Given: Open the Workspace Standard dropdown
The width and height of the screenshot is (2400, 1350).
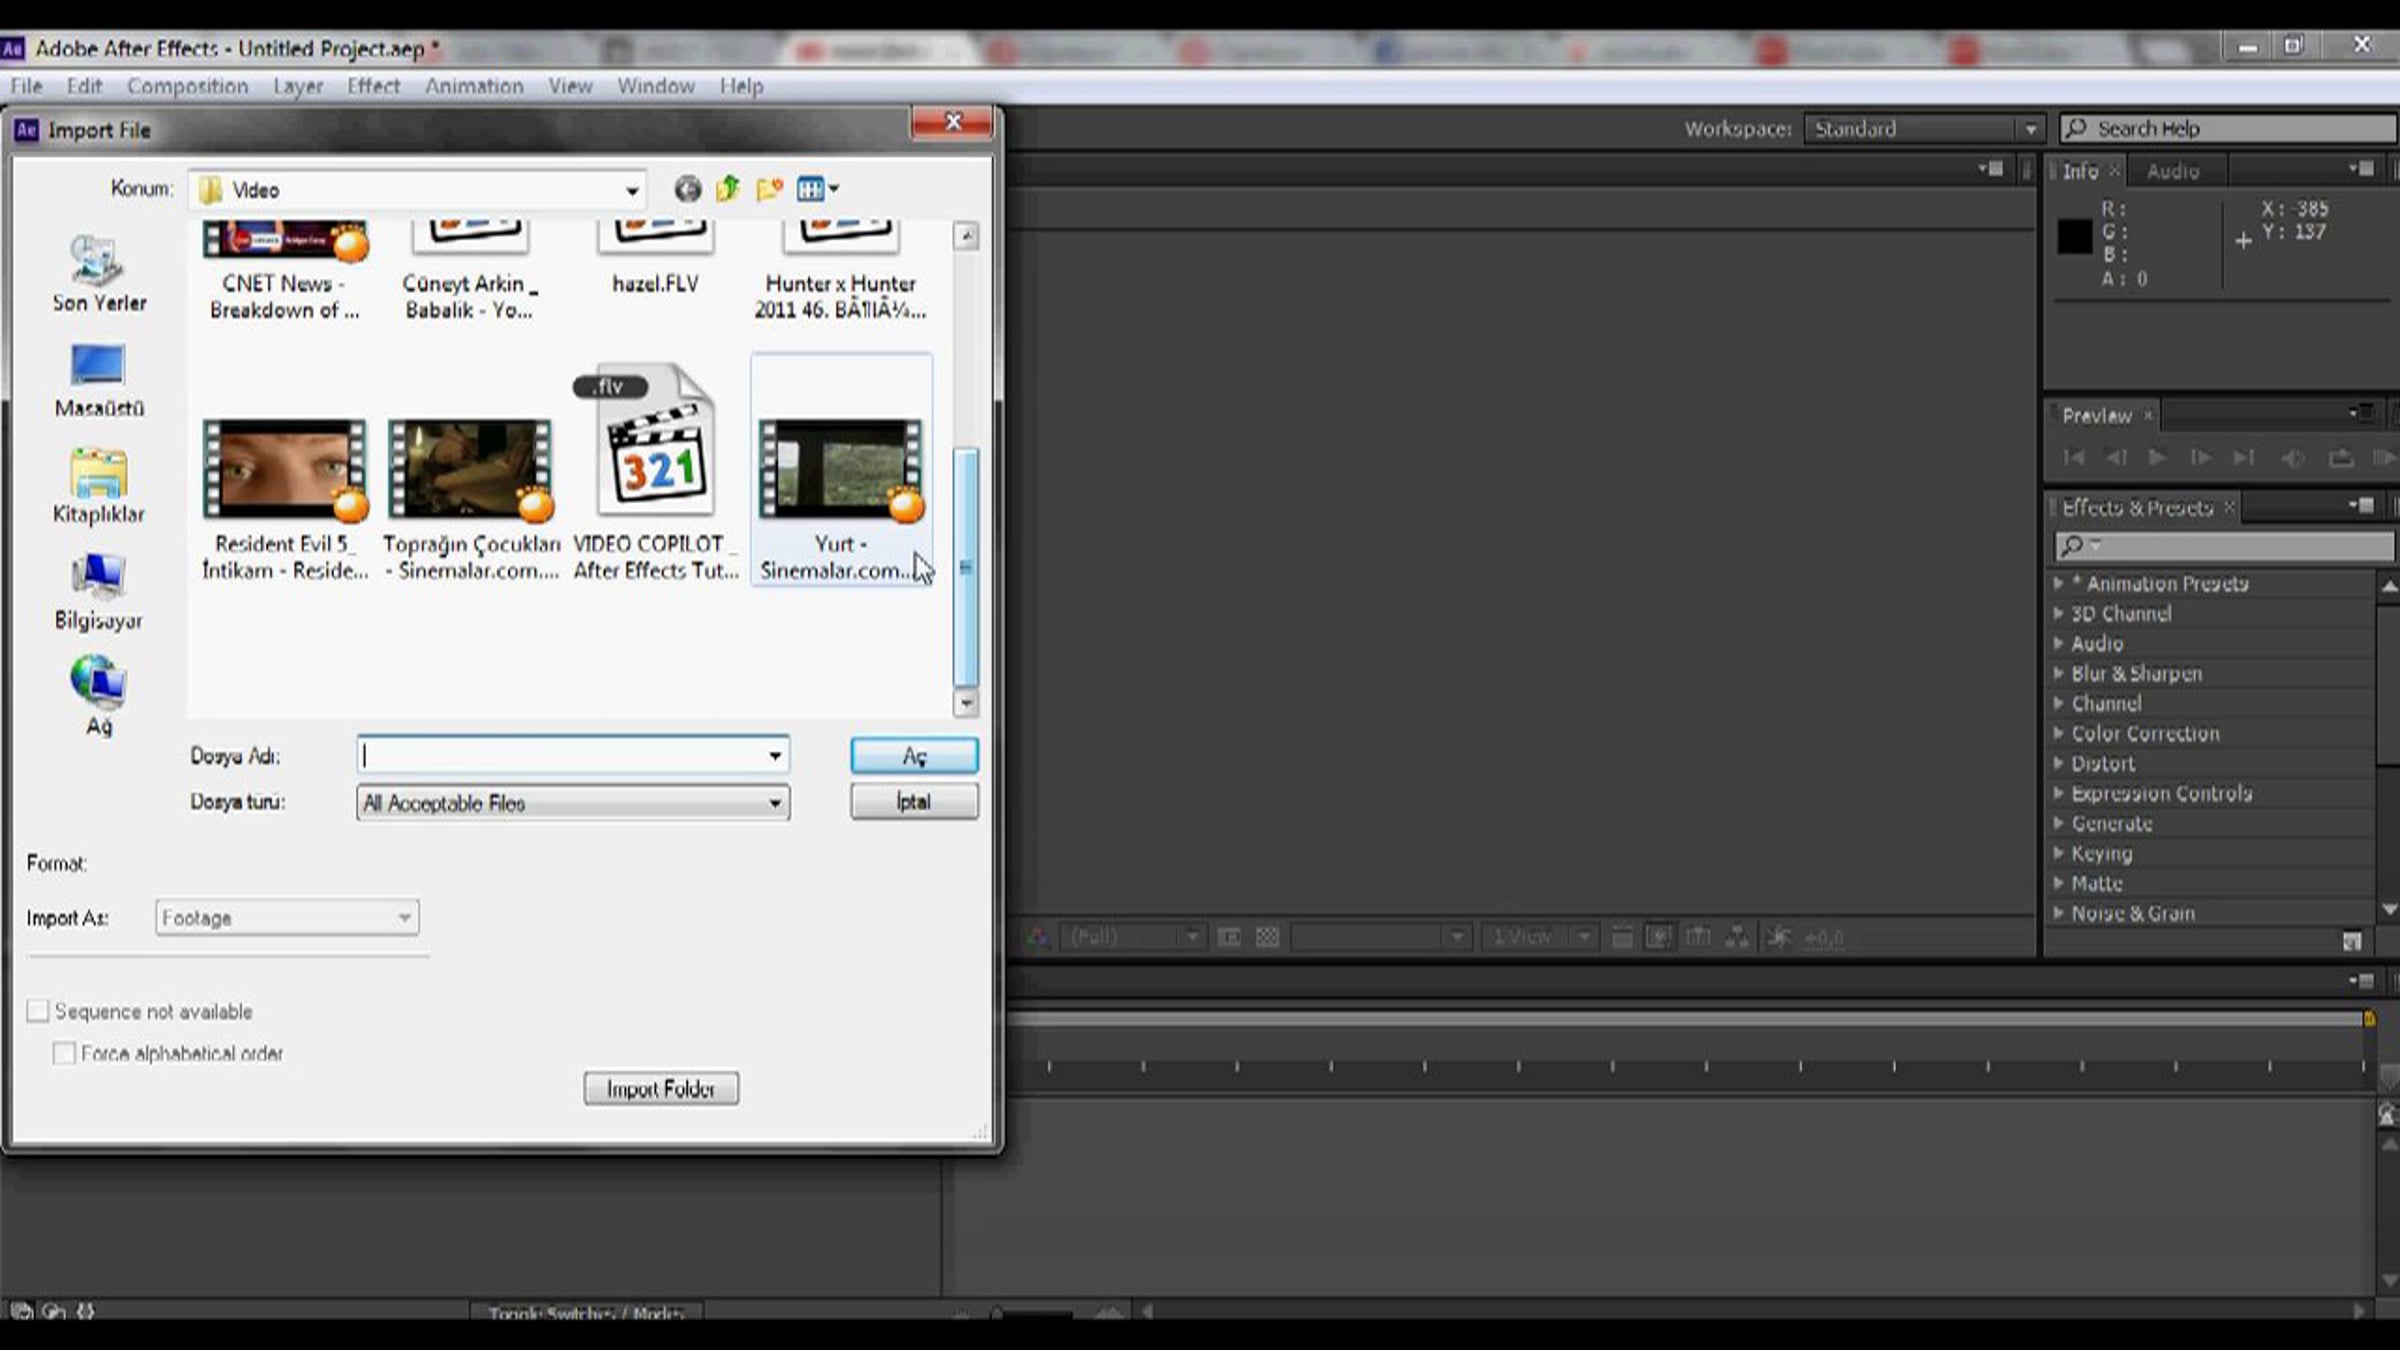Looking at the screenshot, I should tap(1923, 129).
